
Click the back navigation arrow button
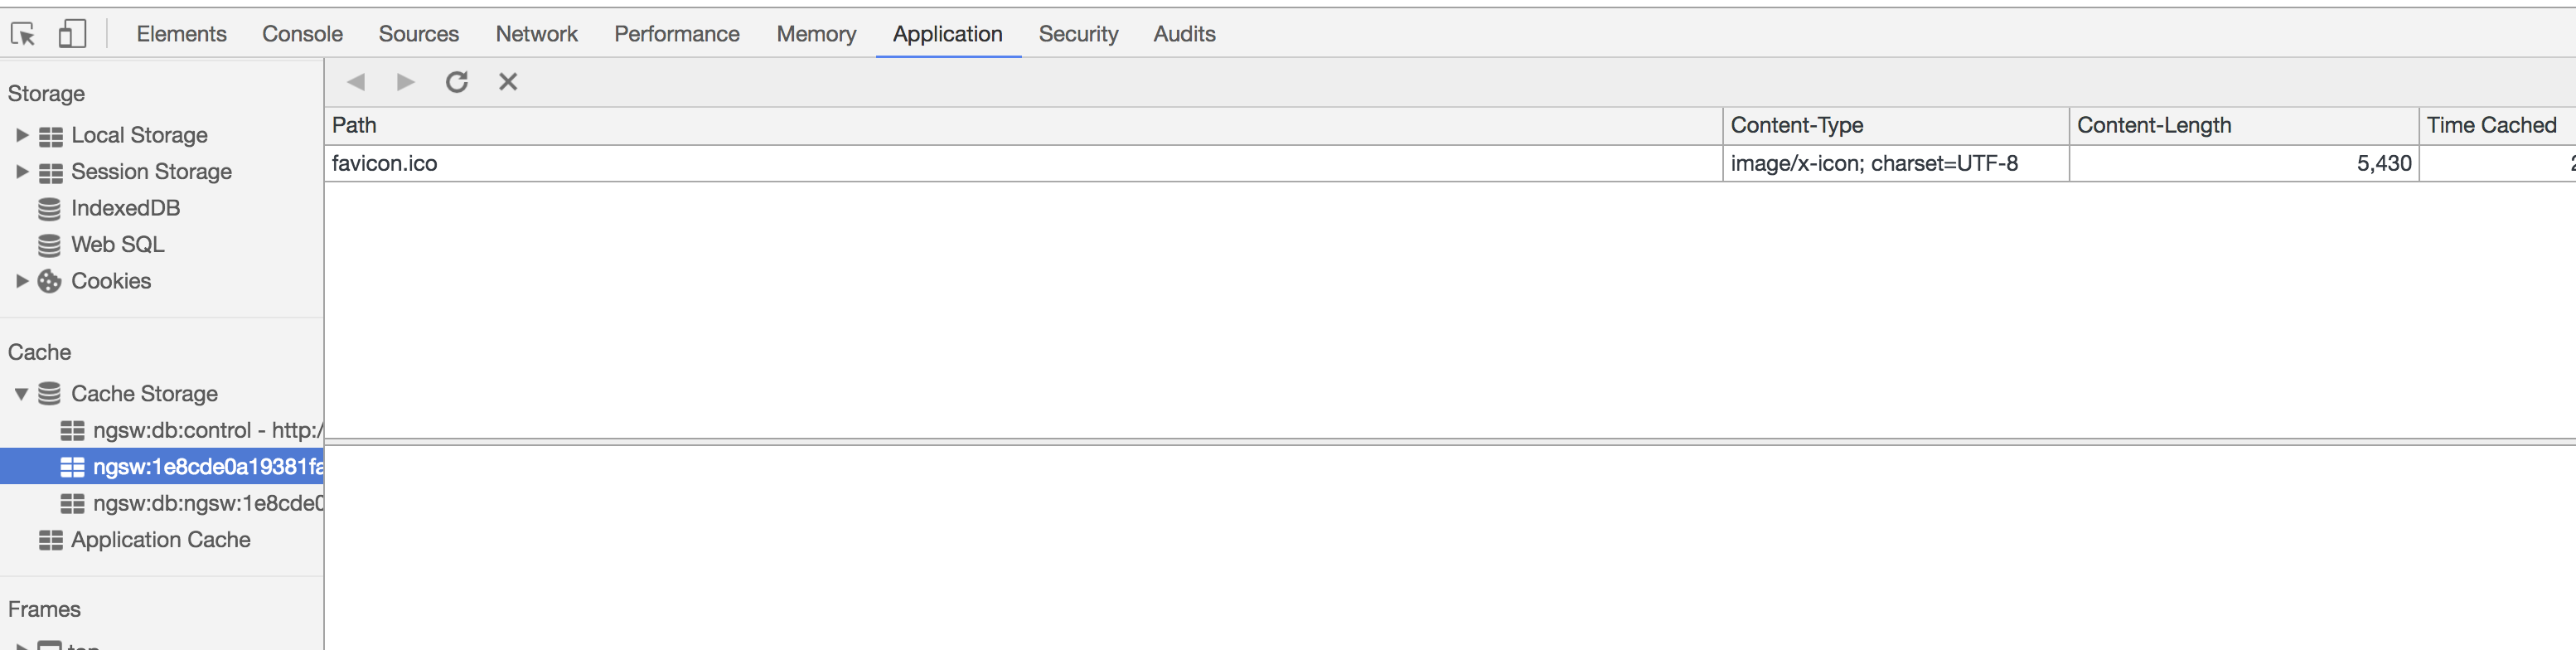click(x=357, y=81)
